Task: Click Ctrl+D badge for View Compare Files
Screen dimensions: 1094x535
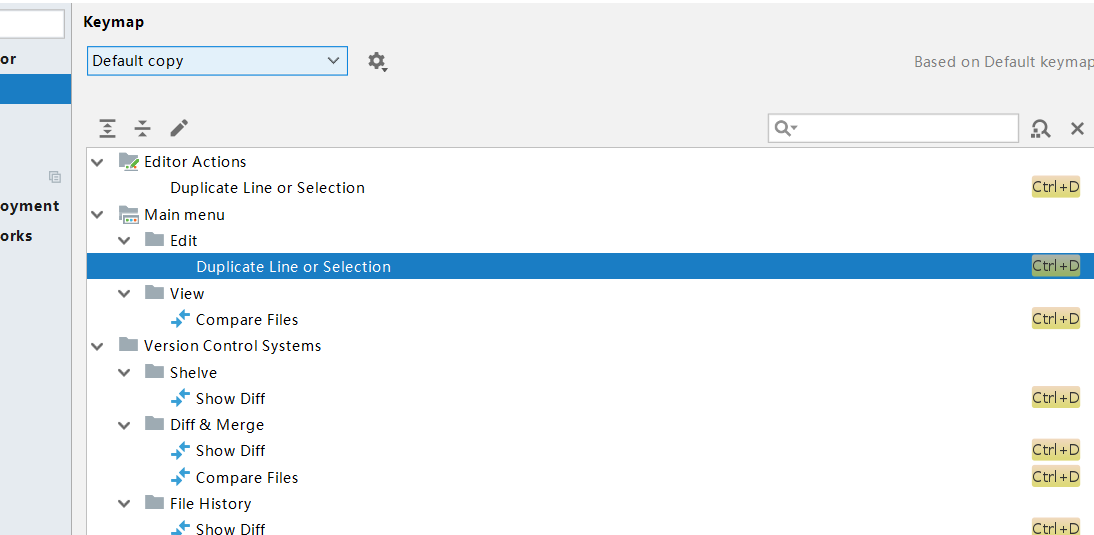Action: point(1056,319)
